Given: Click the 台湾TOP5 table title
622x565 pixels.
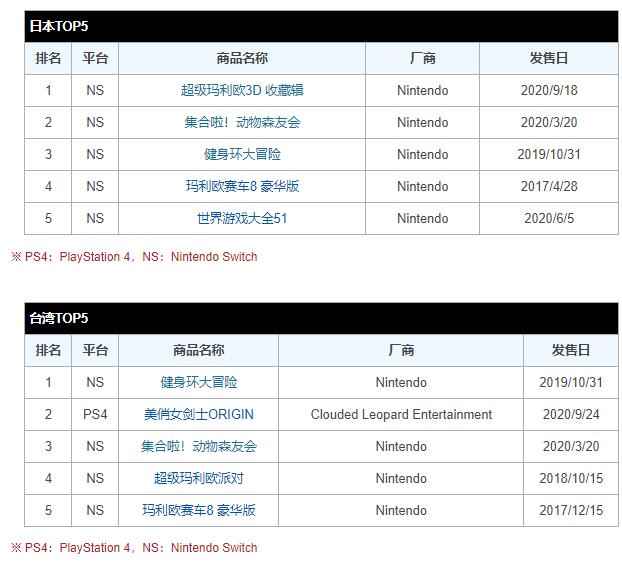Looking at the screenshot, I should pos(59,318).
